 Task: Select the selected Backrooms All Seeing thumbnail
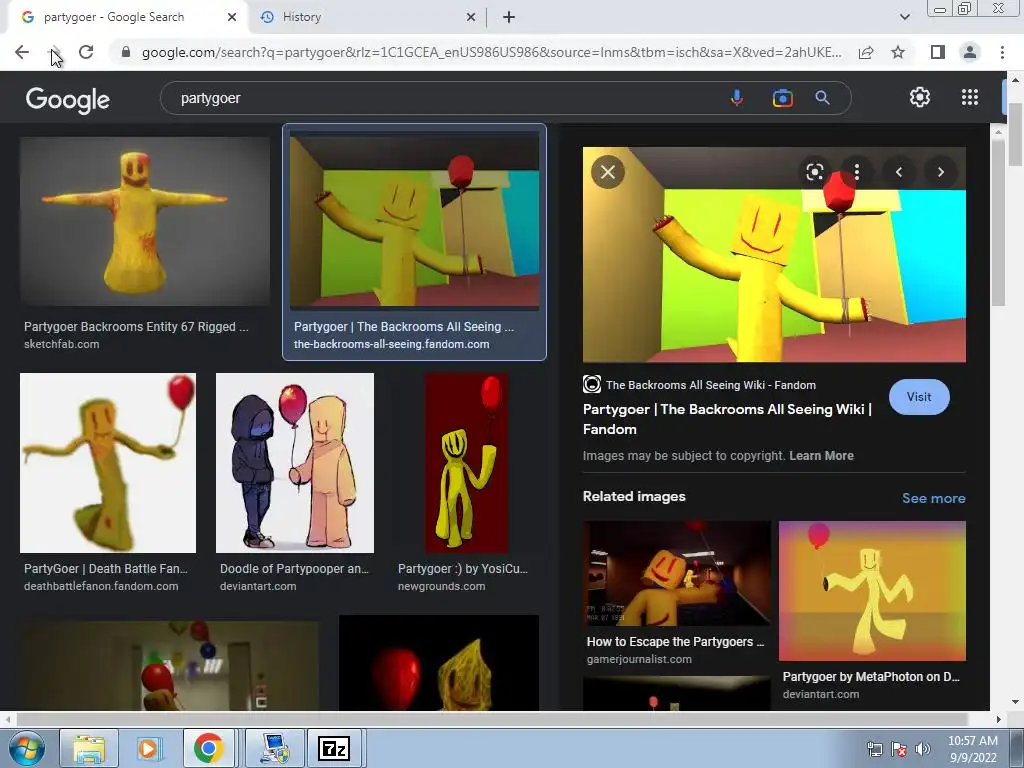414,219
